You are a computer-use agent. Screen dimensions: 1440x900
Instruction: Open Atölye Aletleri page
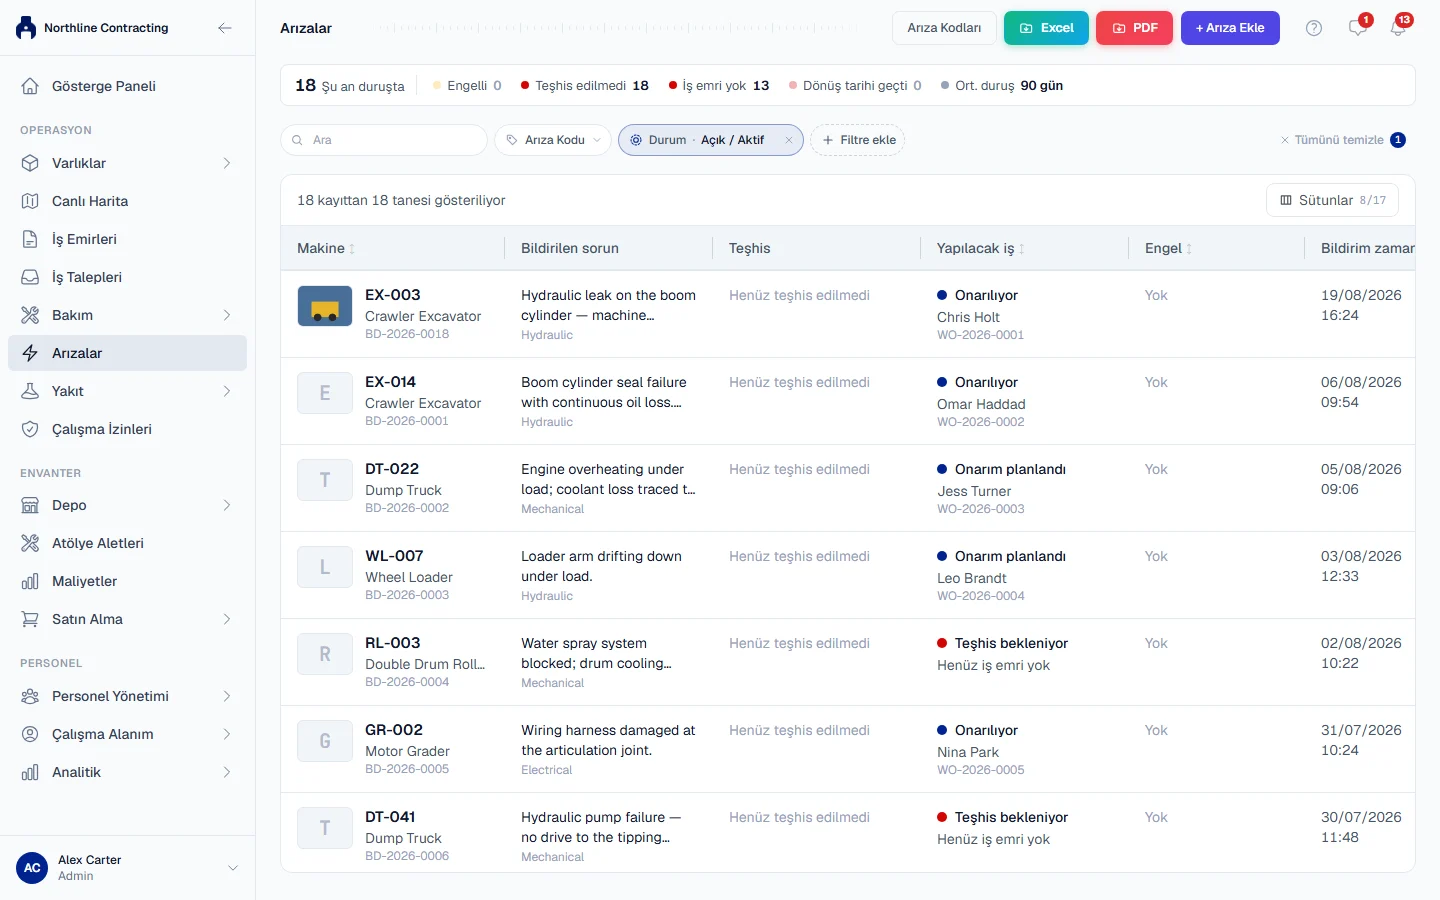pos(127,543)
